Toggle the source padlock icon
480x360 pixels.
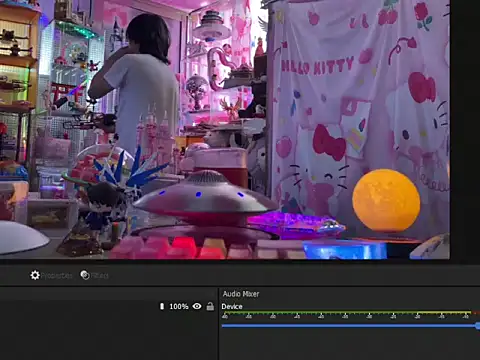click(210, 306)
